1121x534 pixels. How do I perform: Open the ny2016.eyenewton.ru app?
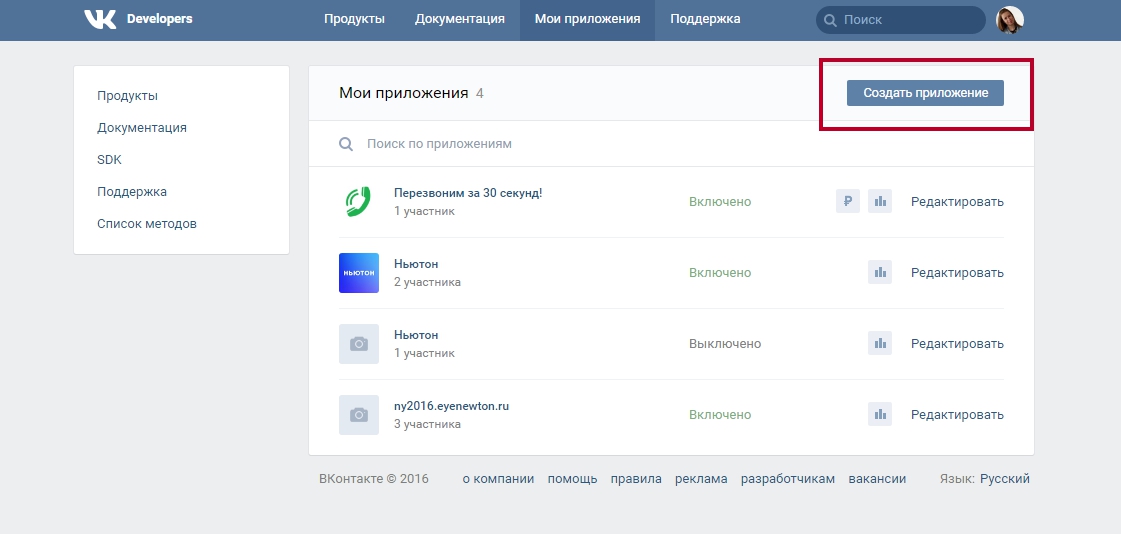click(451, 406)
